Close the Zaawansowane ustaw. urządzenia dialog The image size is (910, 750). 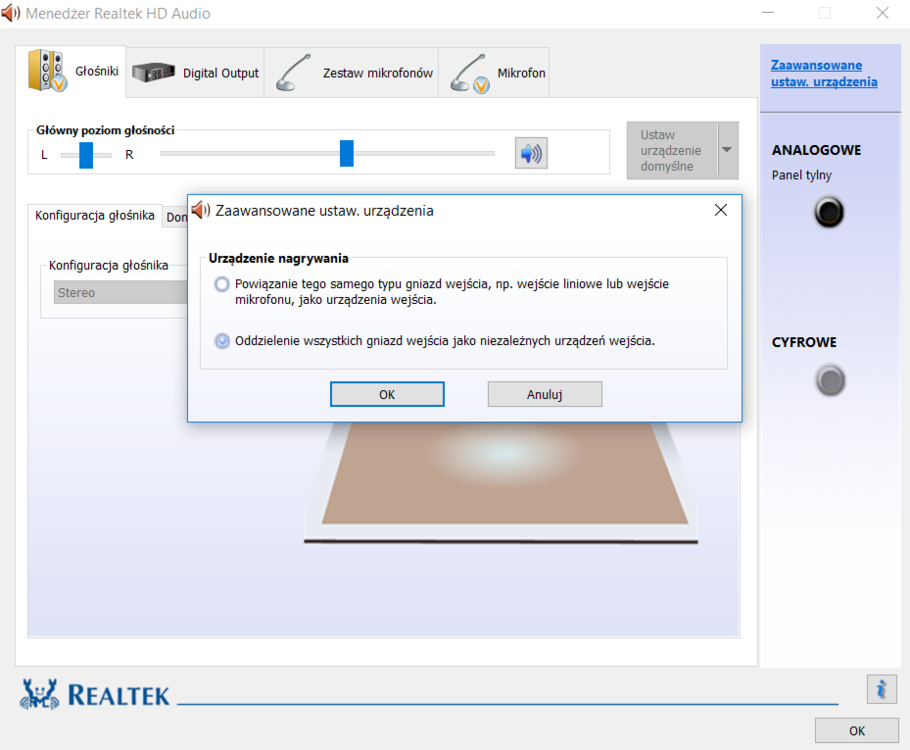click(721, 210)
